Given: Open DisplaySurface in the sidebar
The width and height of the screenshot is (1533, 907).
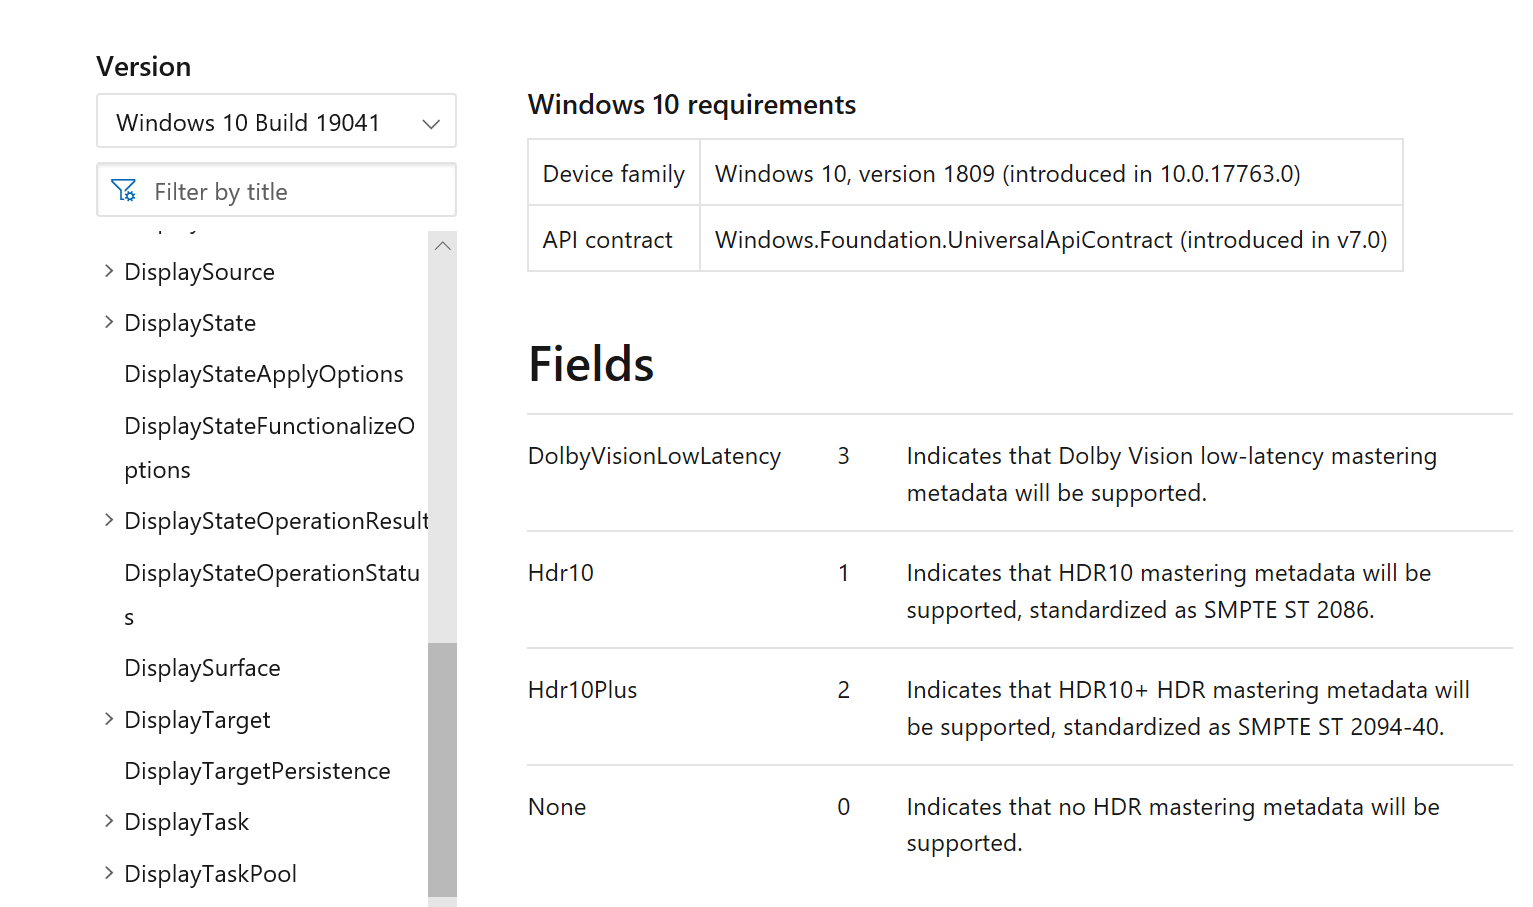Looking at the screenshot, I should (x=202, y=668).
